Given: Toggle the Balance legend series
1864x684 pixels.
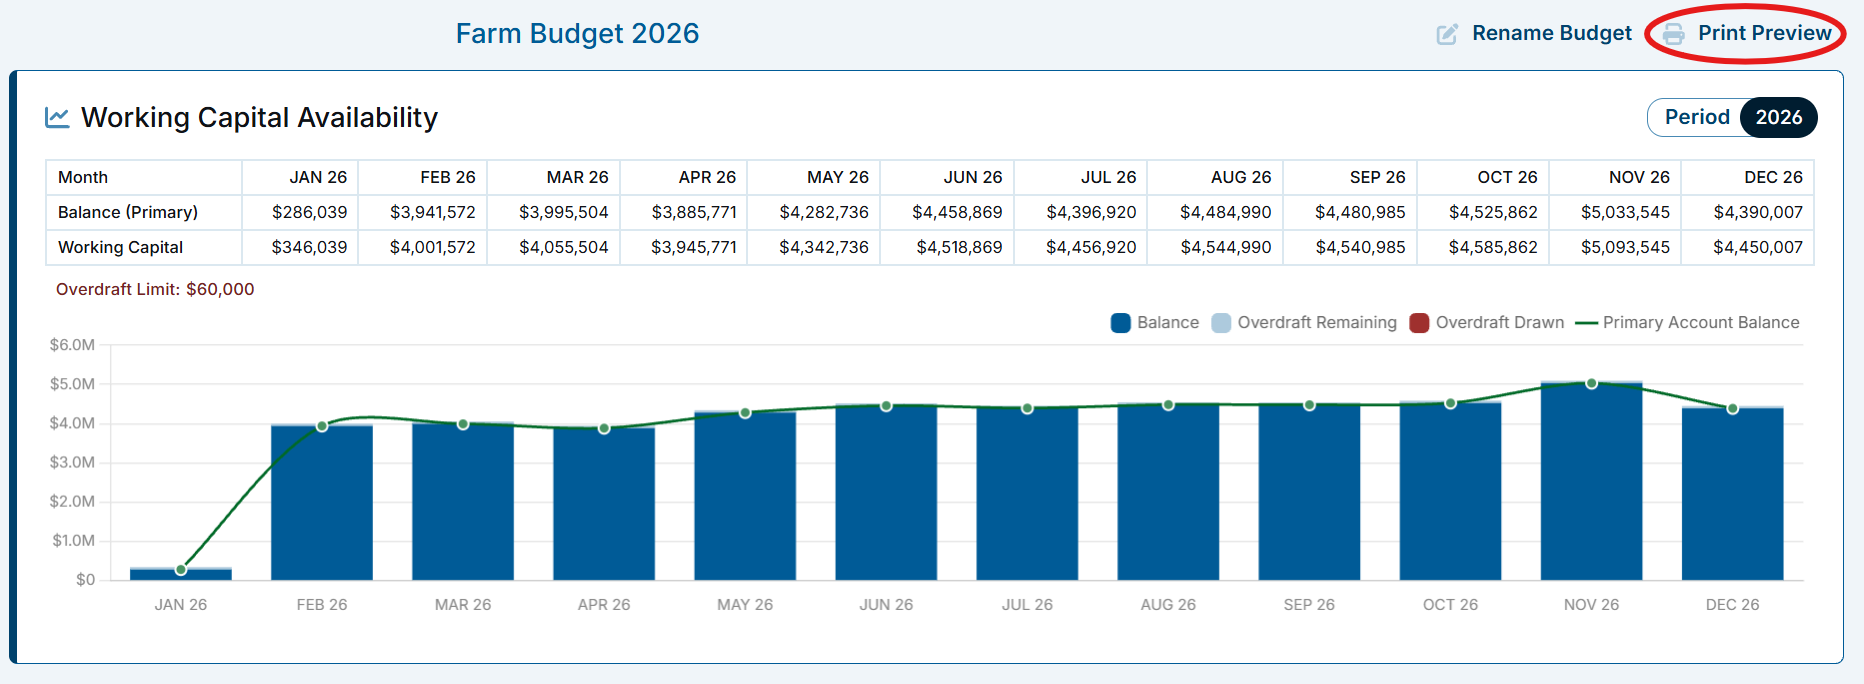Looking at the screenshot, I should (x=1155, y=323).
